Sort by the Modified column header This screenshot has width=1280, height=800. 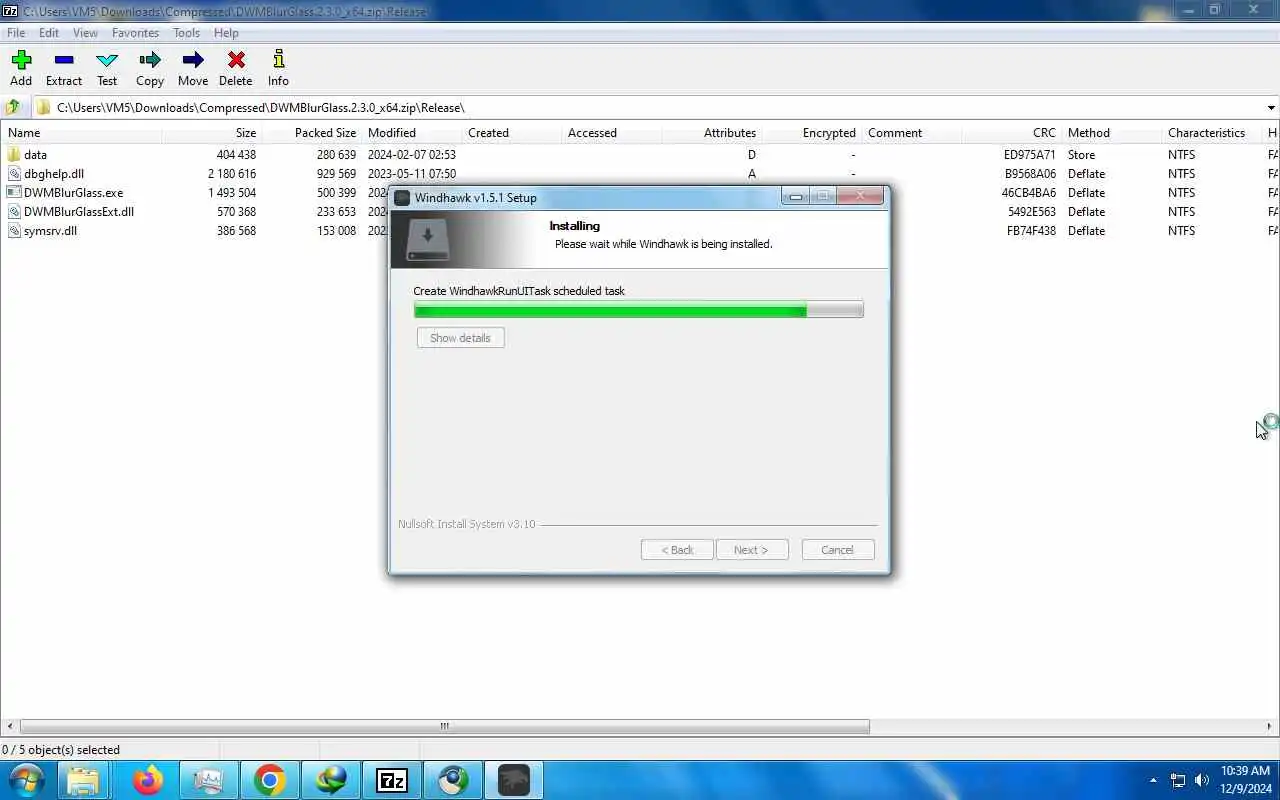click(411, 133)
